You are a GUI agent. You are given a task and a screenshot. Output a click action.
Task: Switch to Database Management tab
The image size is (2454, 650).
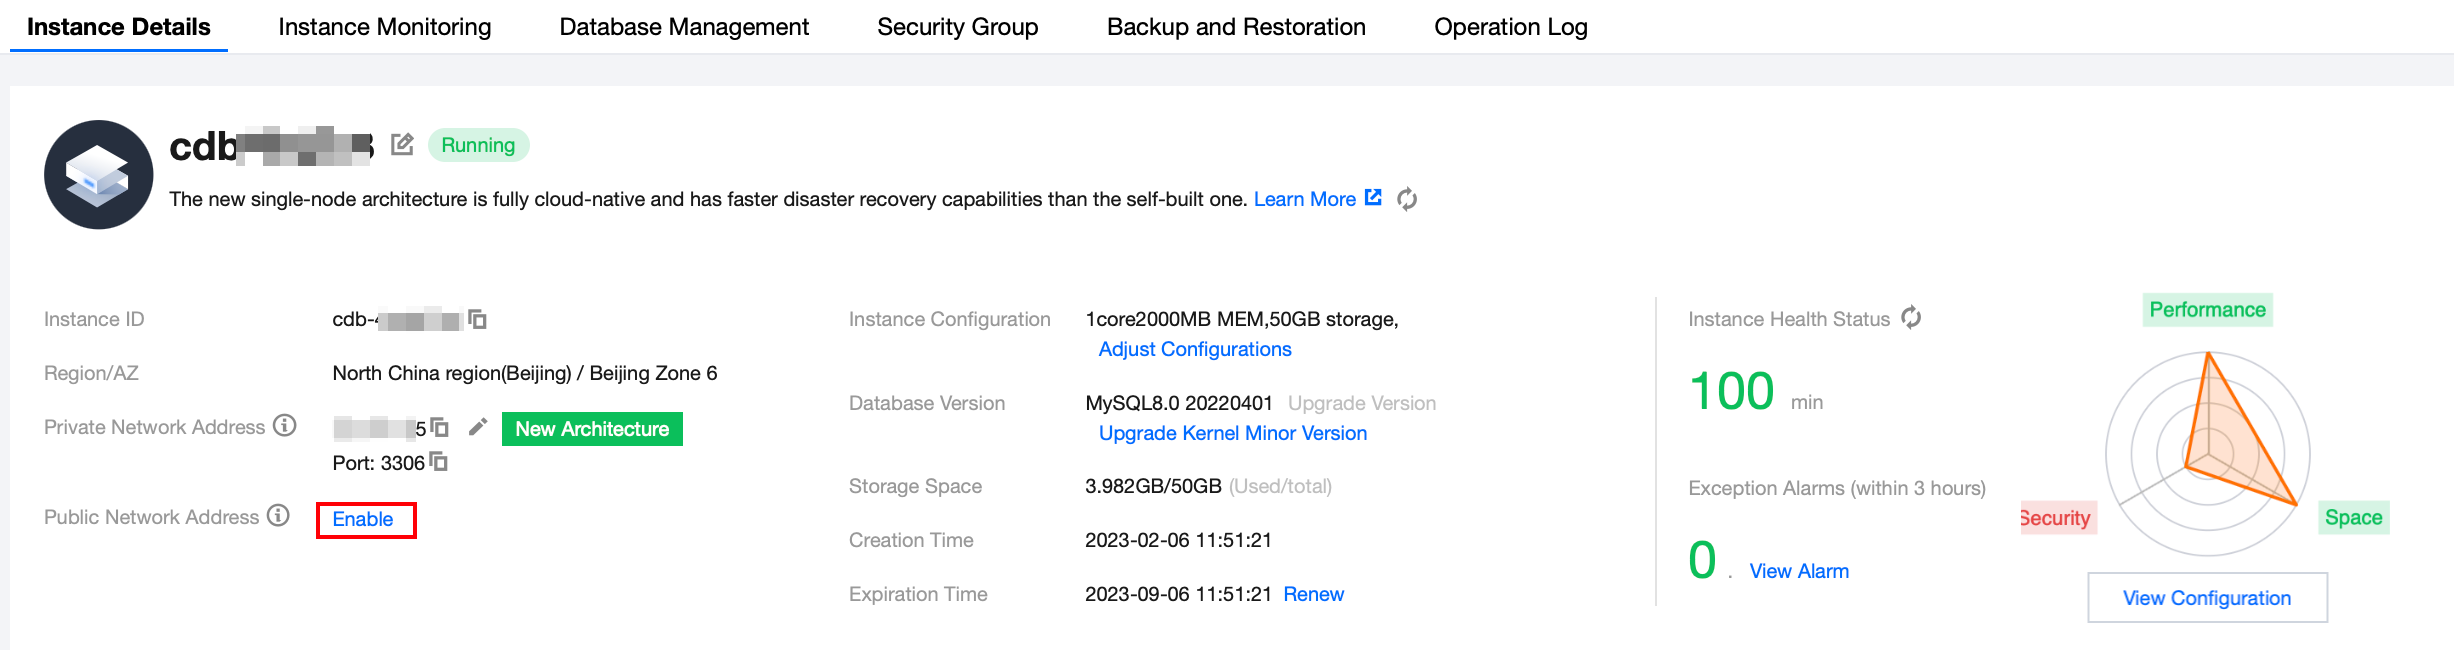click(x=684, y=27)
